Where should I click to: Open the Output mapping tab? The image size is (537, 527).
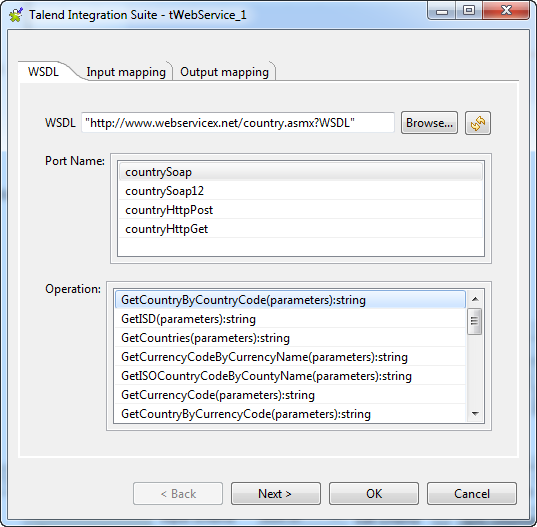pos(224,72)
